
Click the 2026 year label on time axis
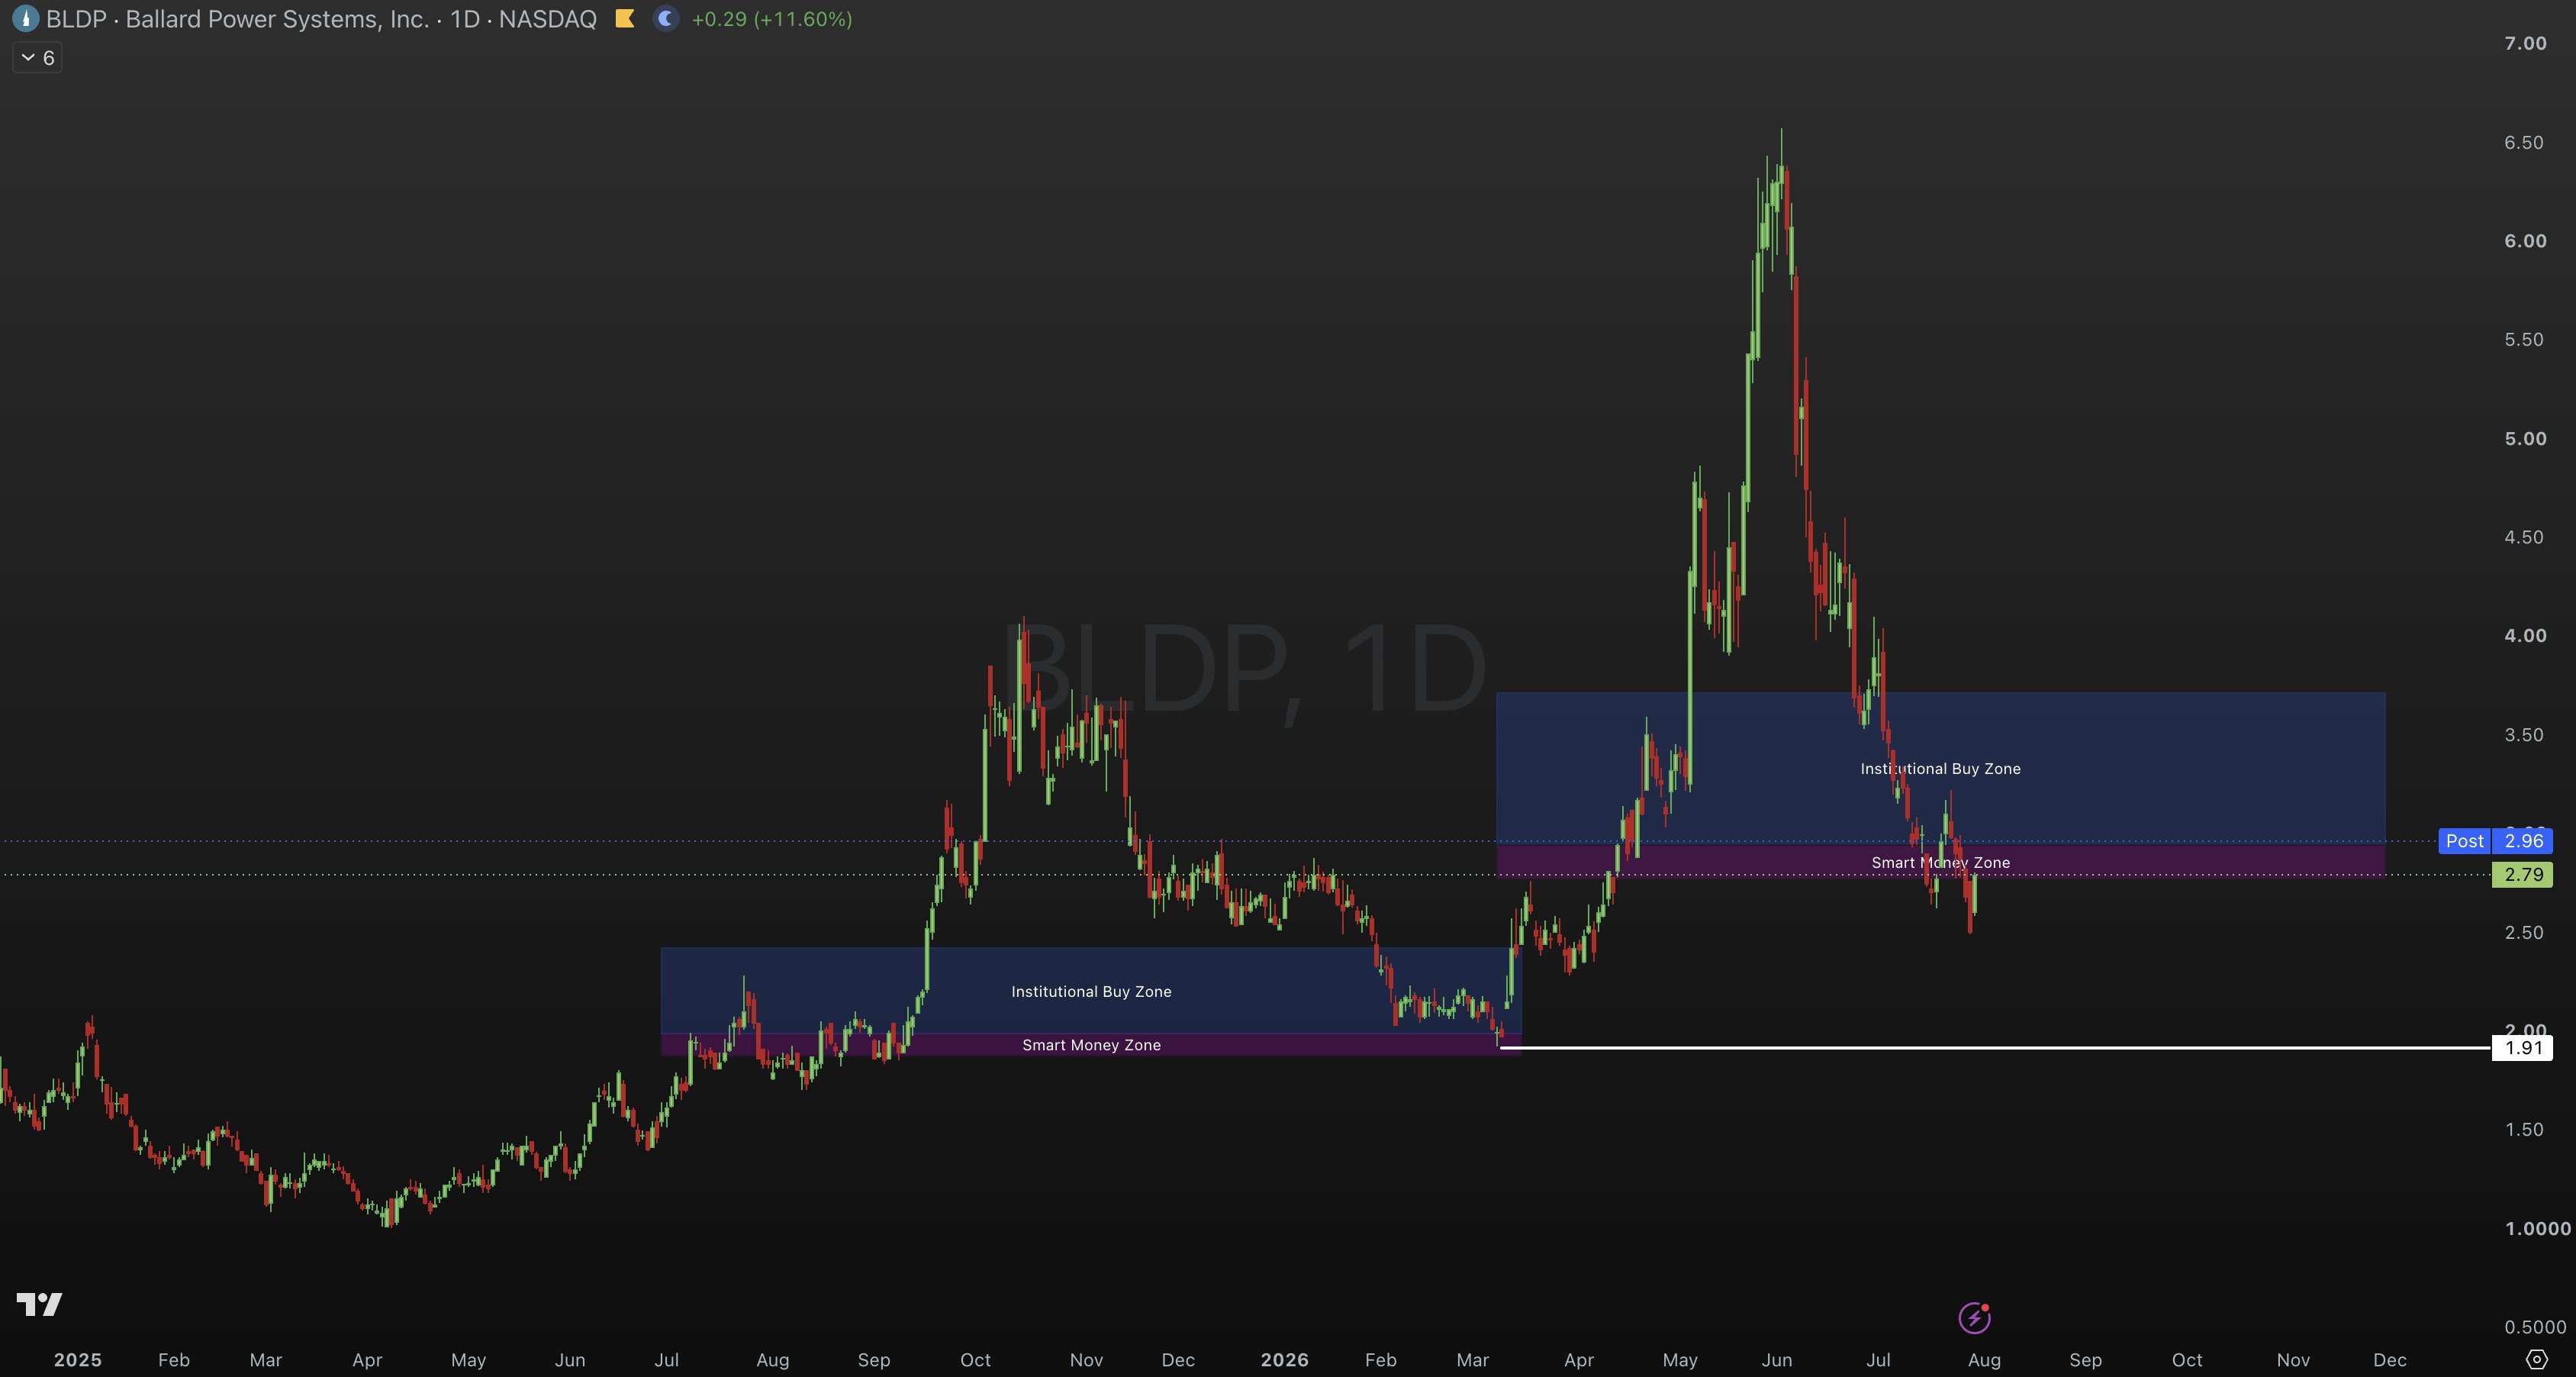(x=1284, y=1360)
